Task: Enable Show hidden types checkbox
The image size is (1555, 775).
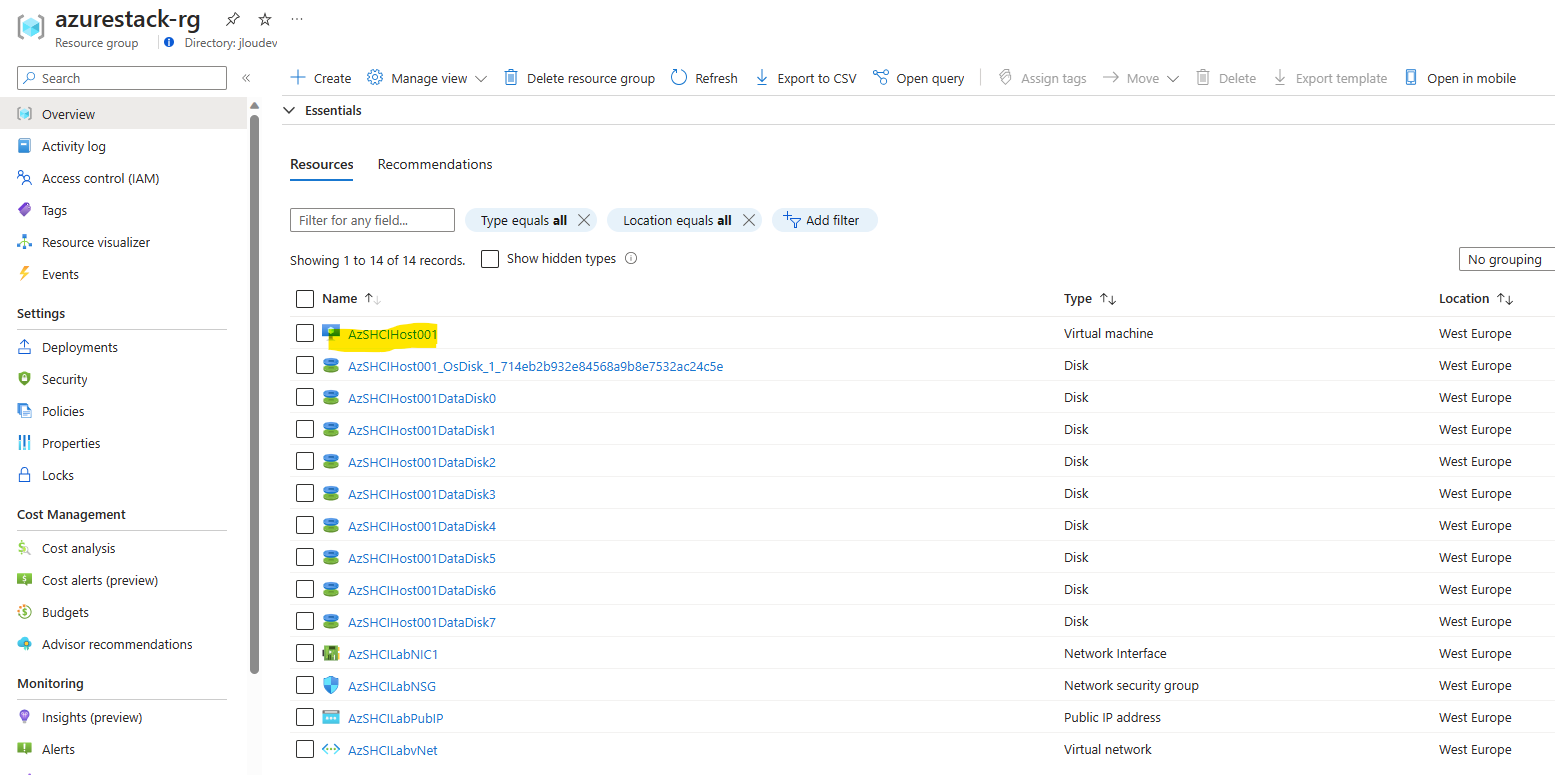Action: pyautogui.click(x=490, y=259)
